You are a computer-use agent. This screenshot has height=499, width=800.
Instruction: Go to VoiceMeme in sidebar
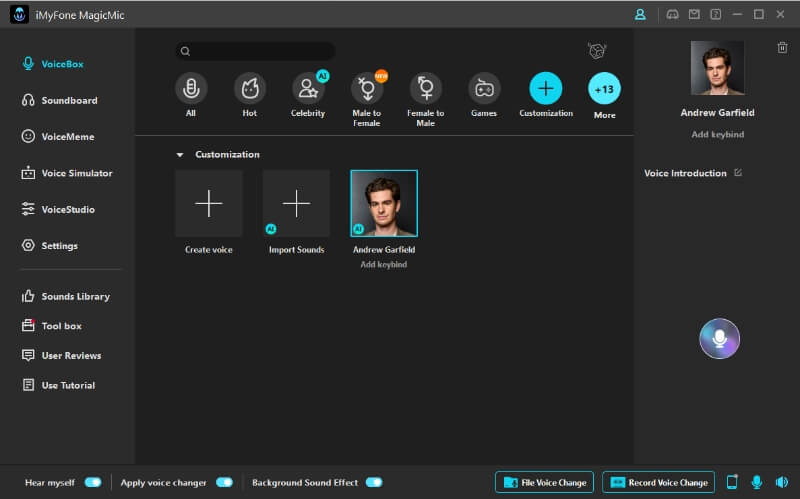58,137
